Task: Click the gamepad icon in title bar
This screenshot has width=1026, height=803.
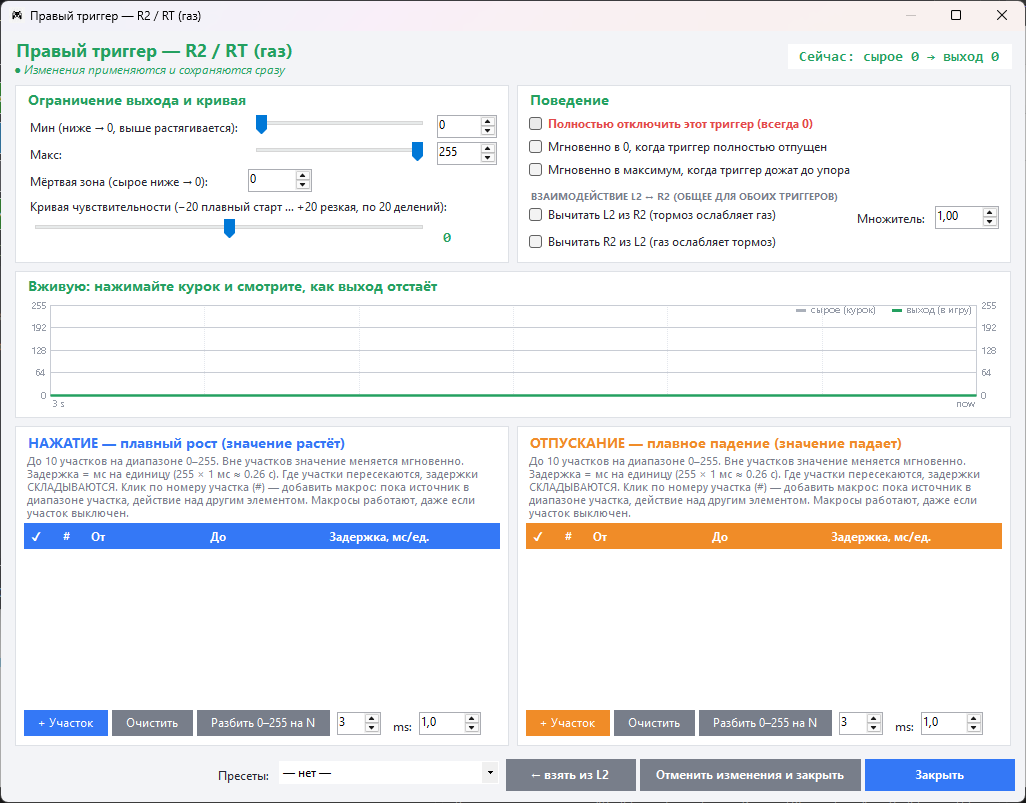Action: click(17, 15)
